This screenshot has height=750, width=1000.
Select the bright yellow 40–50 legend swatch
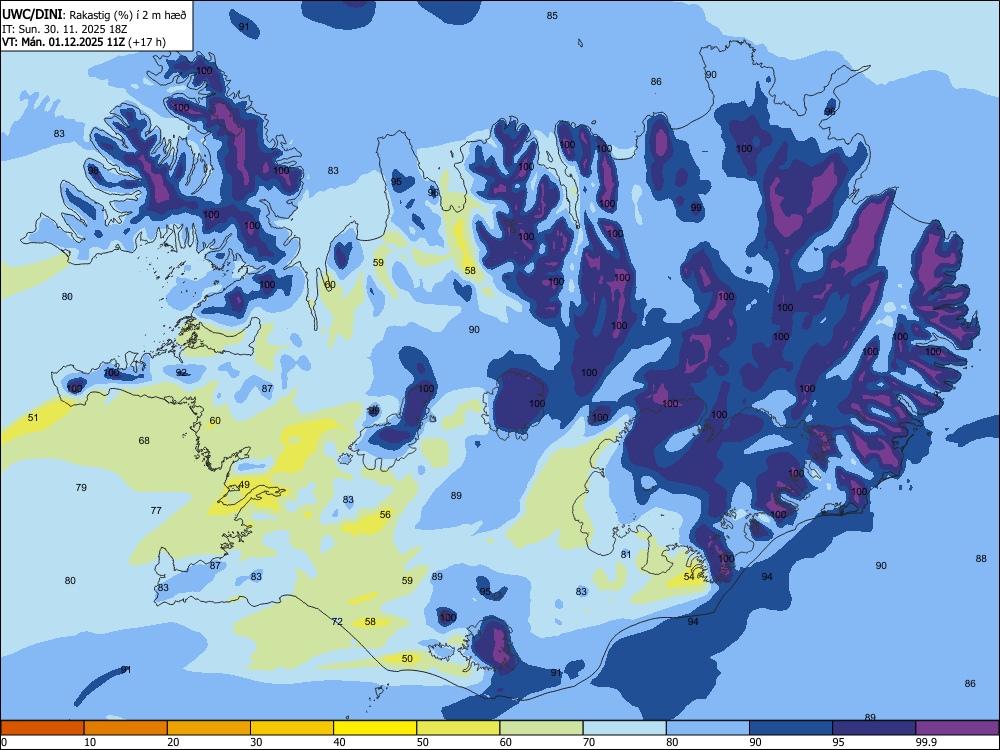(375, 728)
